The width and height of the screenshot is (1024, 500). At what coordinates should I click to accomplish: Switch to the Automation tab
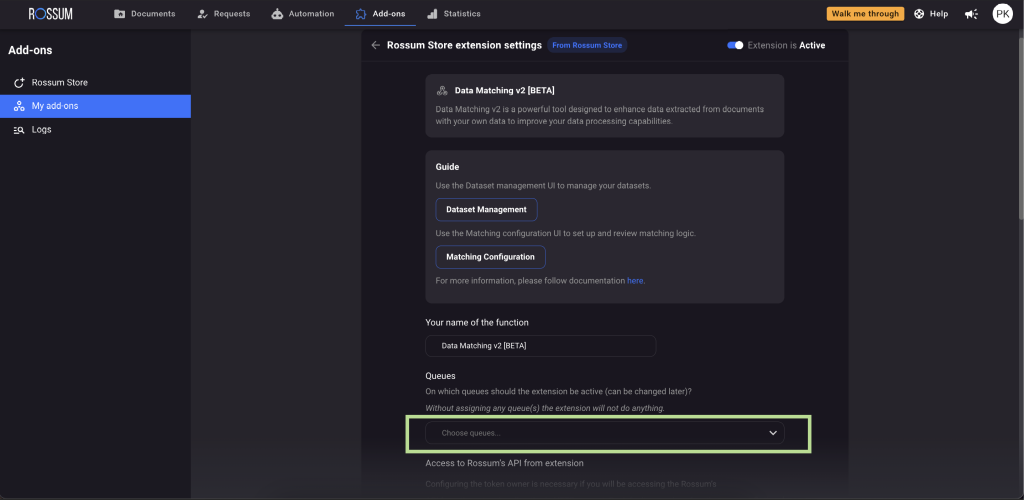click(x=302, y=14)
